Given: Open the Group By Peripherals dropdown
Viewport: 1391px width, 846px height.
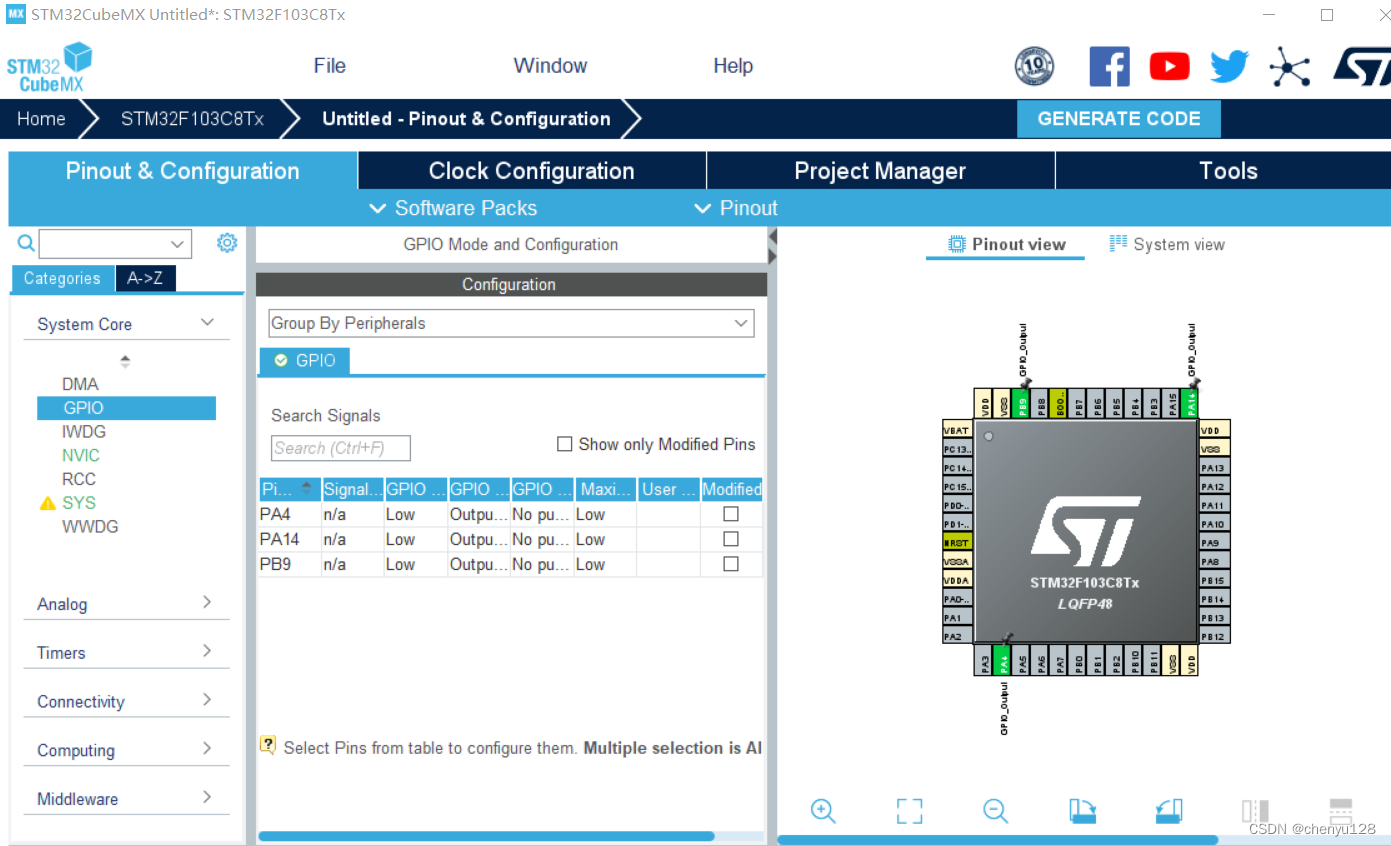Looking at the screenshot, I should tap(511, 323).
